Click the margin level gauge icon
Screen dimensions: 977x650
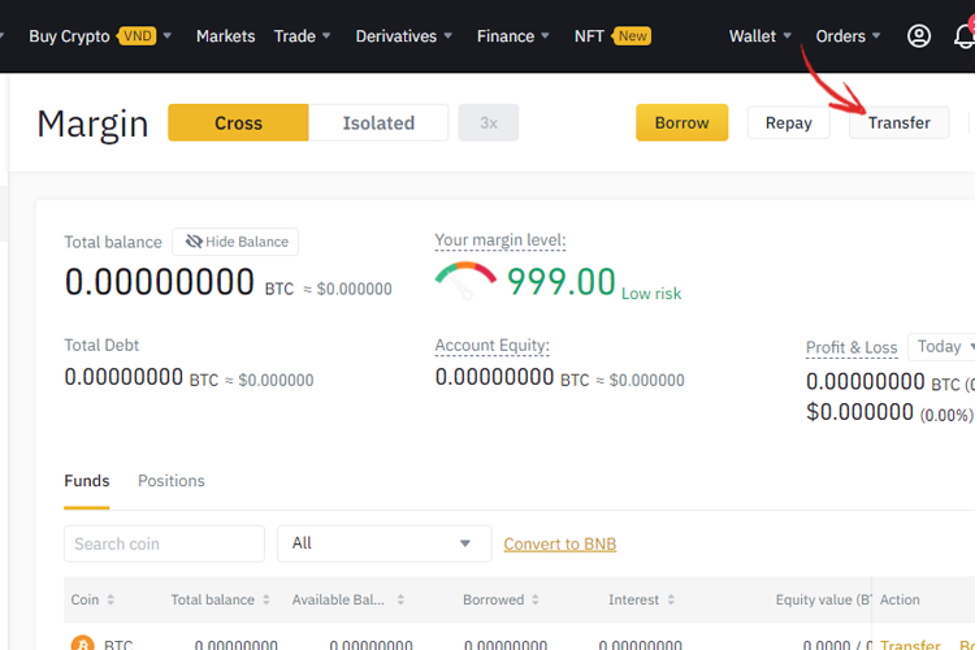tap(465, 280)
